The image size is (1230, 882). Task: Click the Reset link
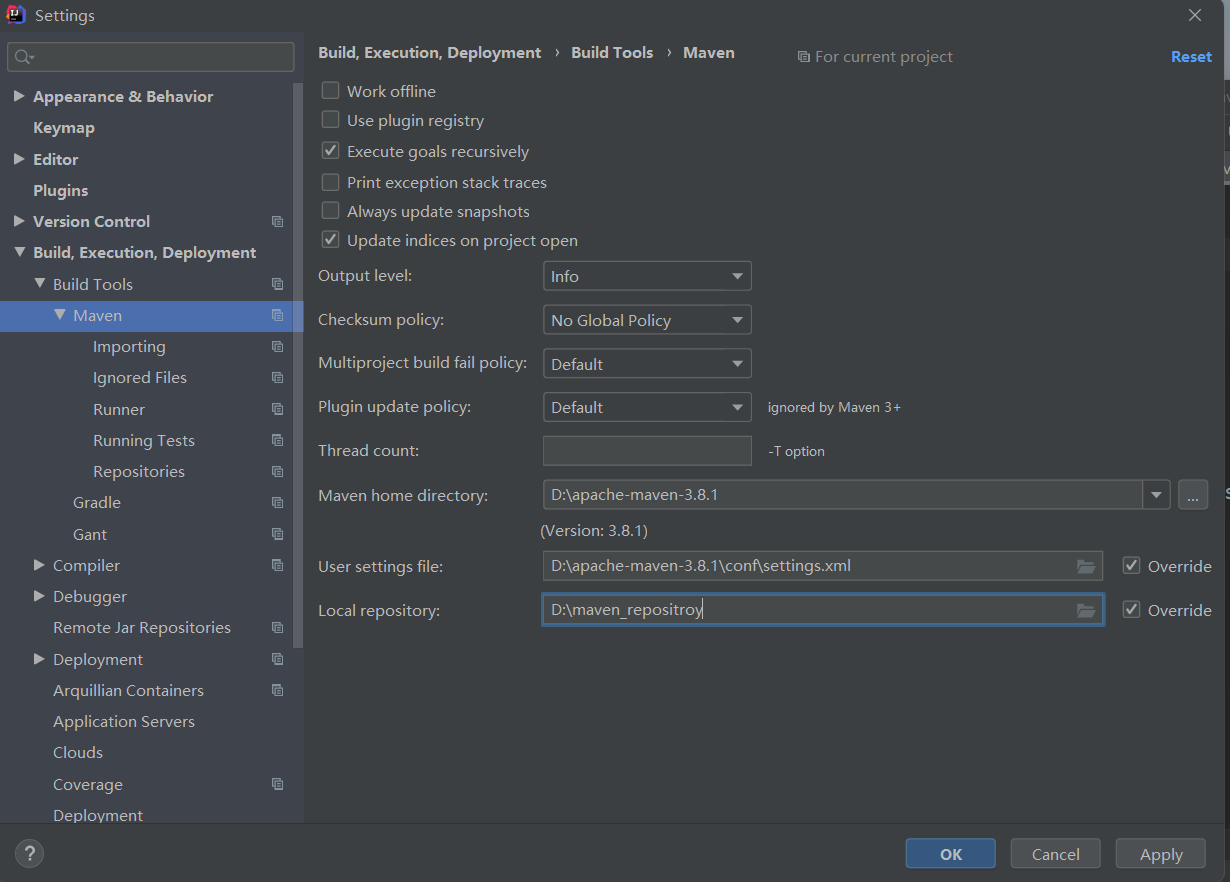point(1191,57)
